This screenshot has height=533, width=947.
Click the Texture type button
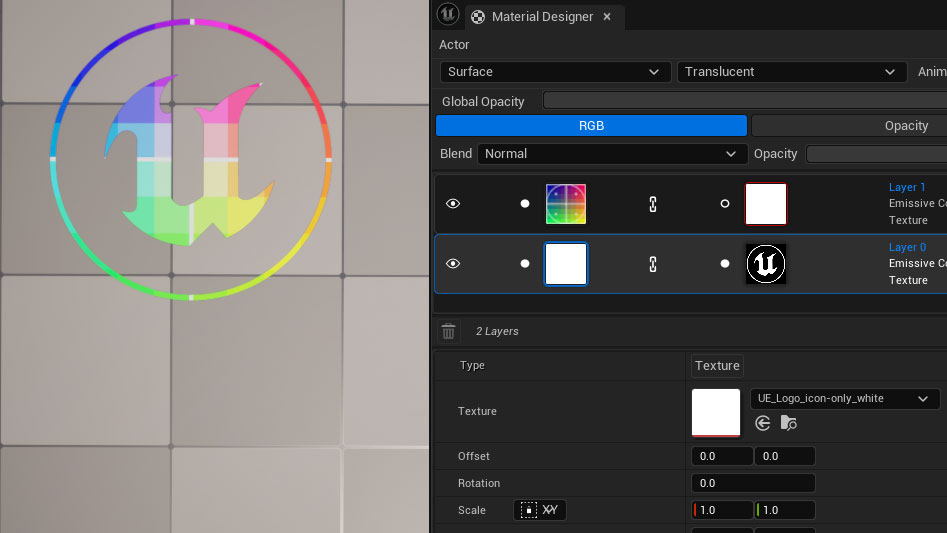coord(717,366)
